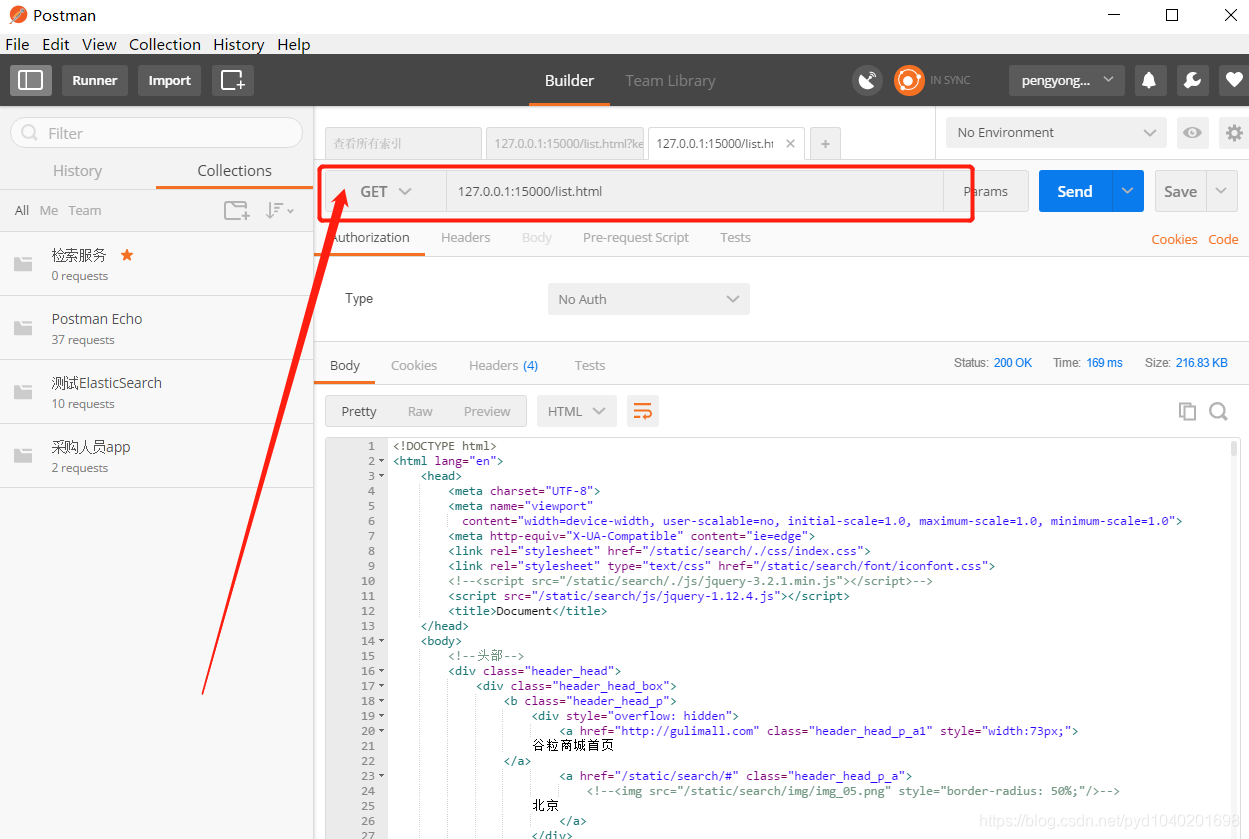This screenshot has height=839, width=1249.
Task: Open the wrench settings icon
Action: coord(1191,80)
